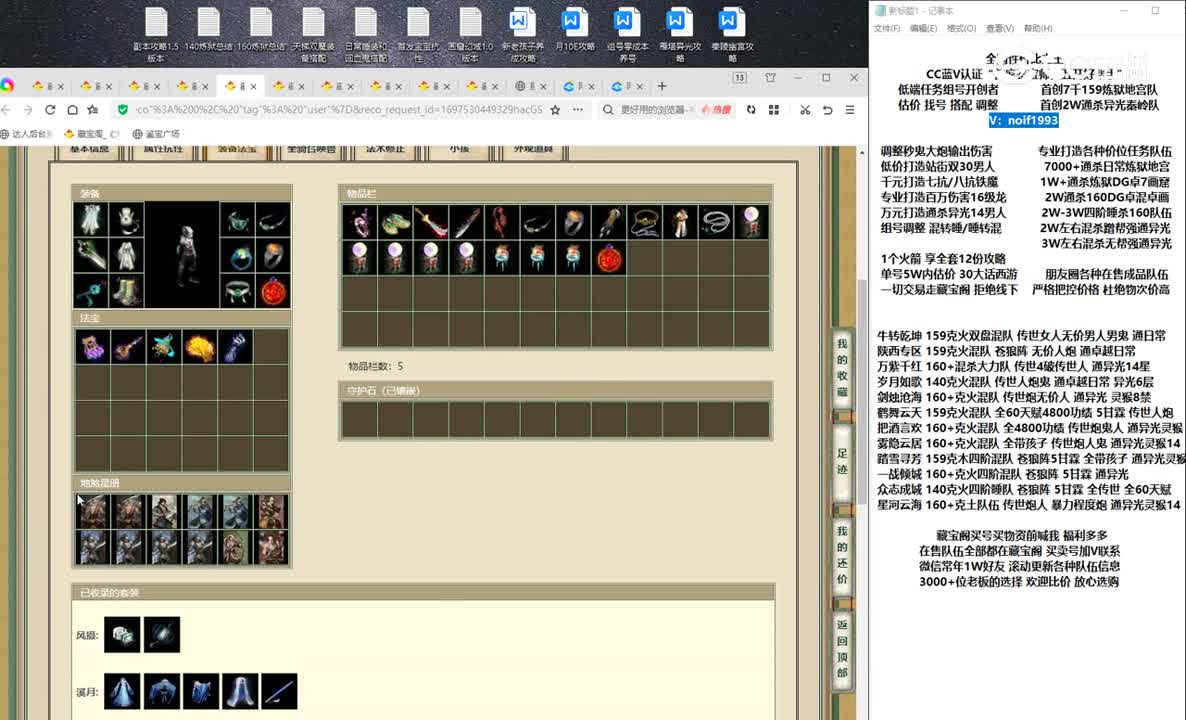Open address bar more options (three dots)
1186x720 pixels.
coord(578,110)
